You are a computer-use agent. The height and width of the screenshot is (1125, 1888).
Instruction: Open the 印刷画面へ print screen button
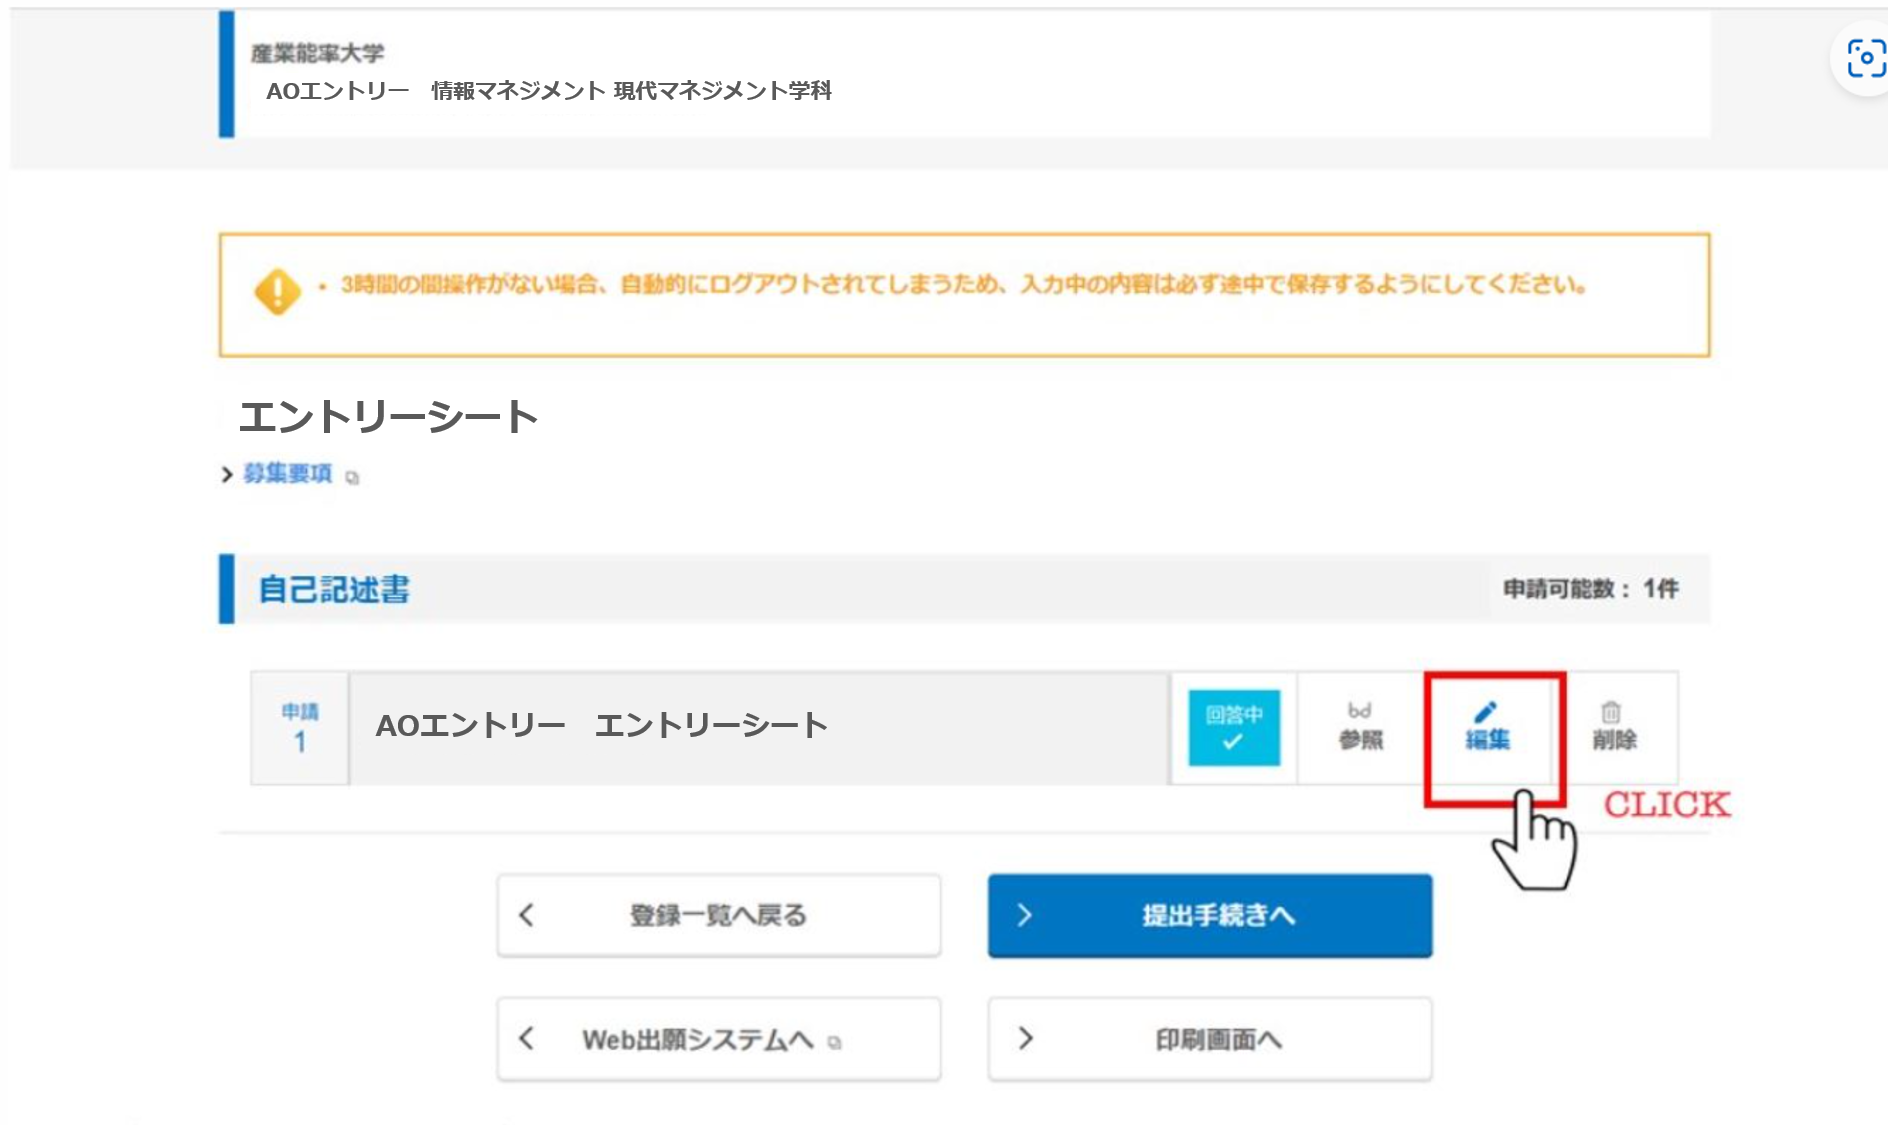pyautogui.click(x=1210, y=1039)
